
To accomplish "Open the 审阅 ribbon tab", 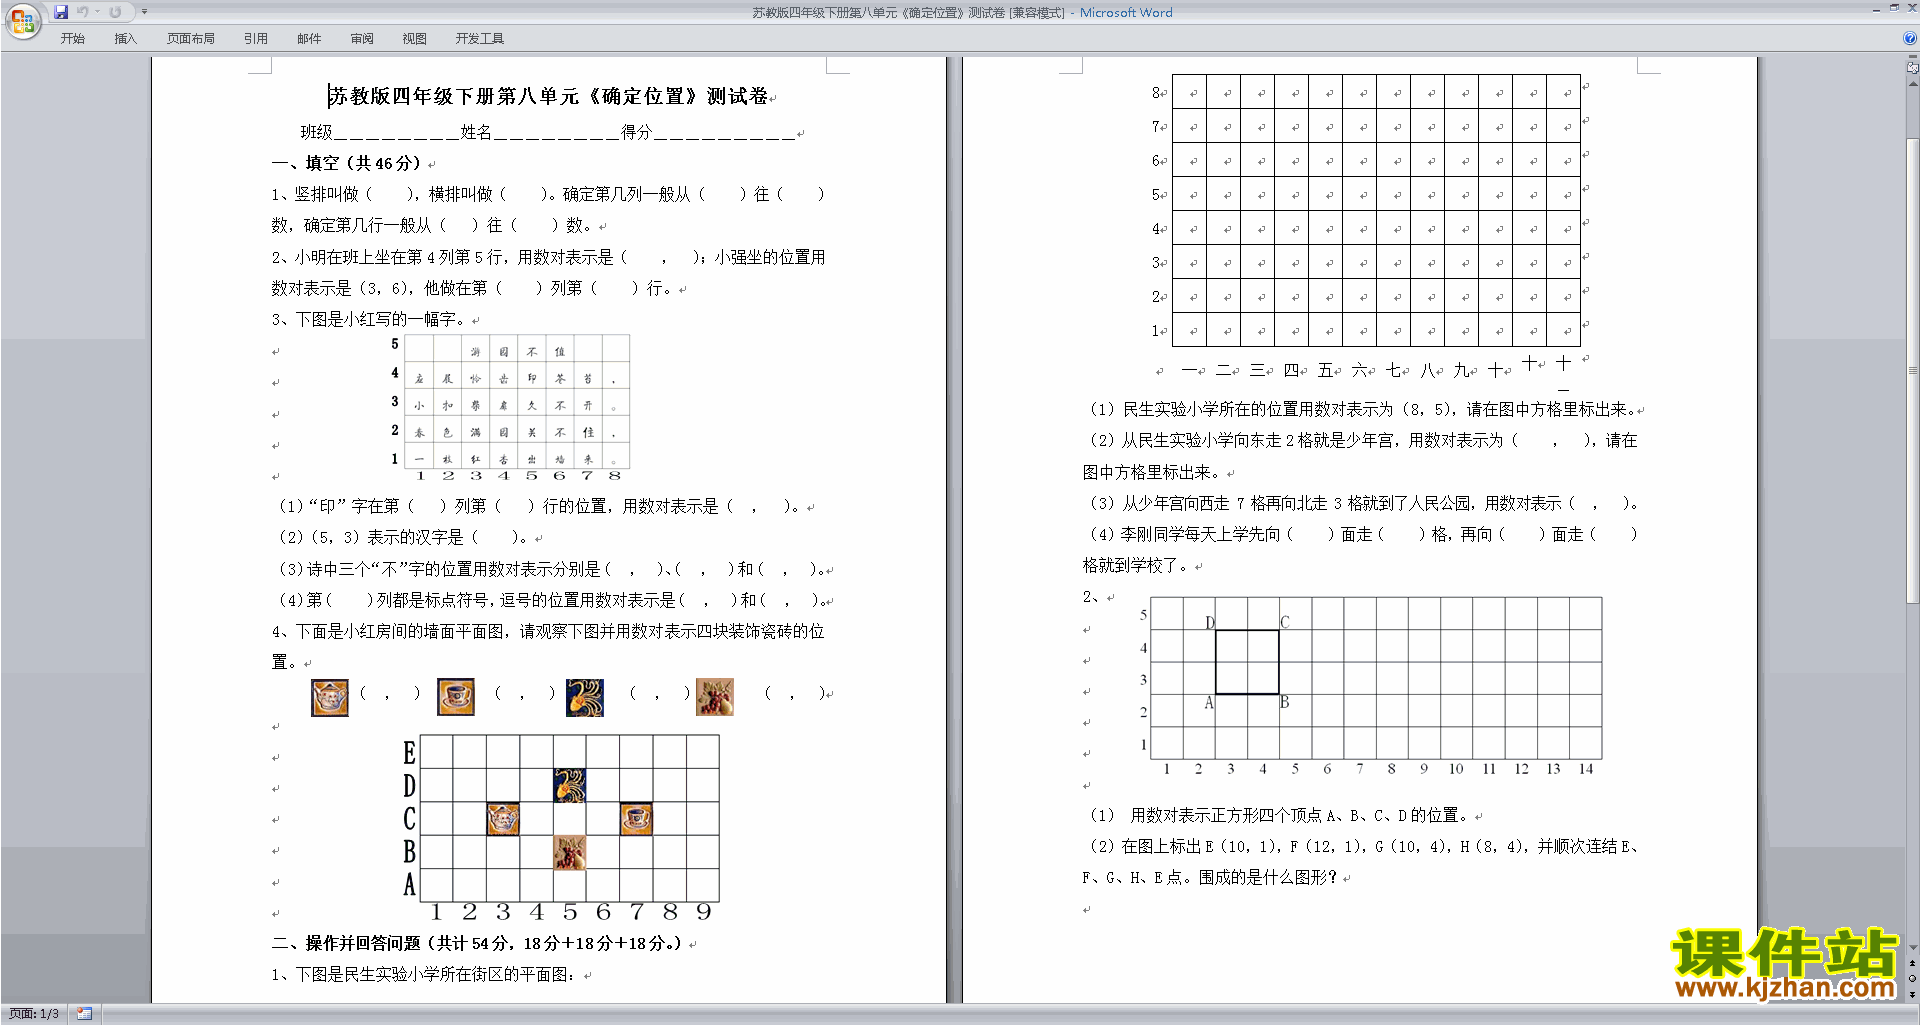I will (362, 39).
